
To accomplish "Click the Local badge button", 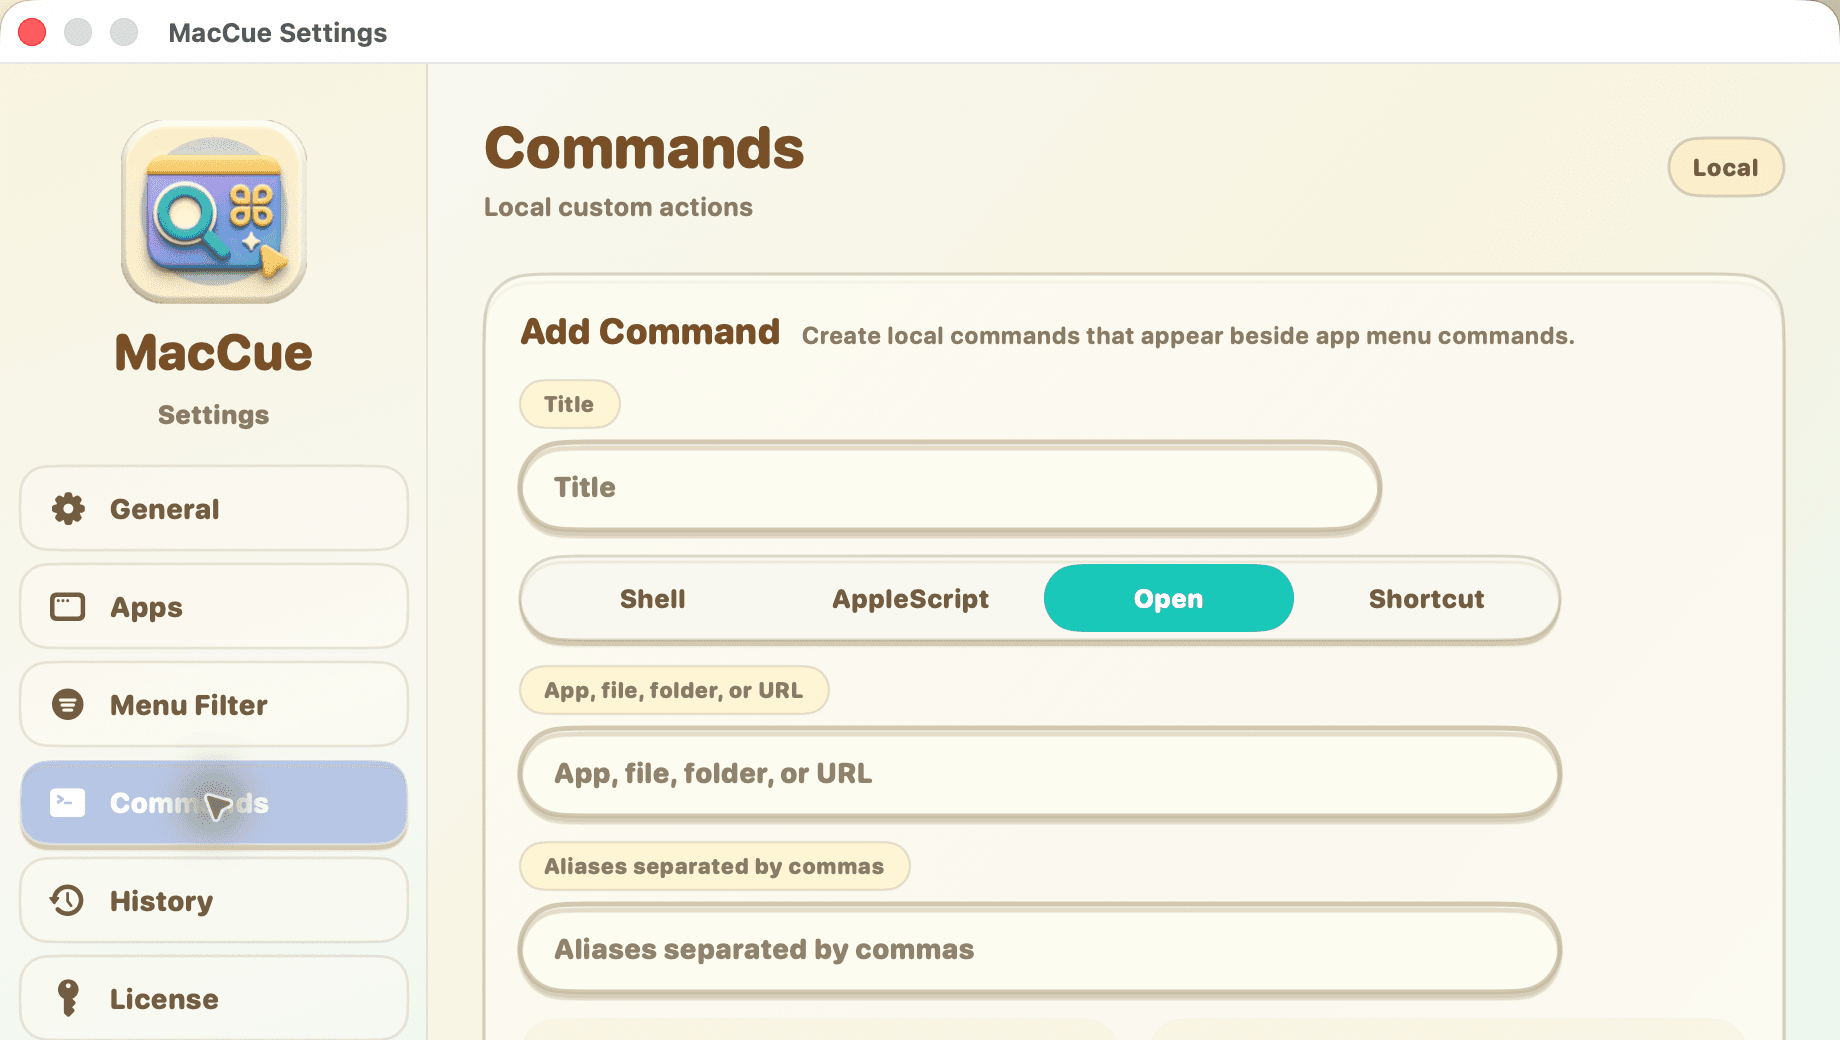I will 1726,167.
